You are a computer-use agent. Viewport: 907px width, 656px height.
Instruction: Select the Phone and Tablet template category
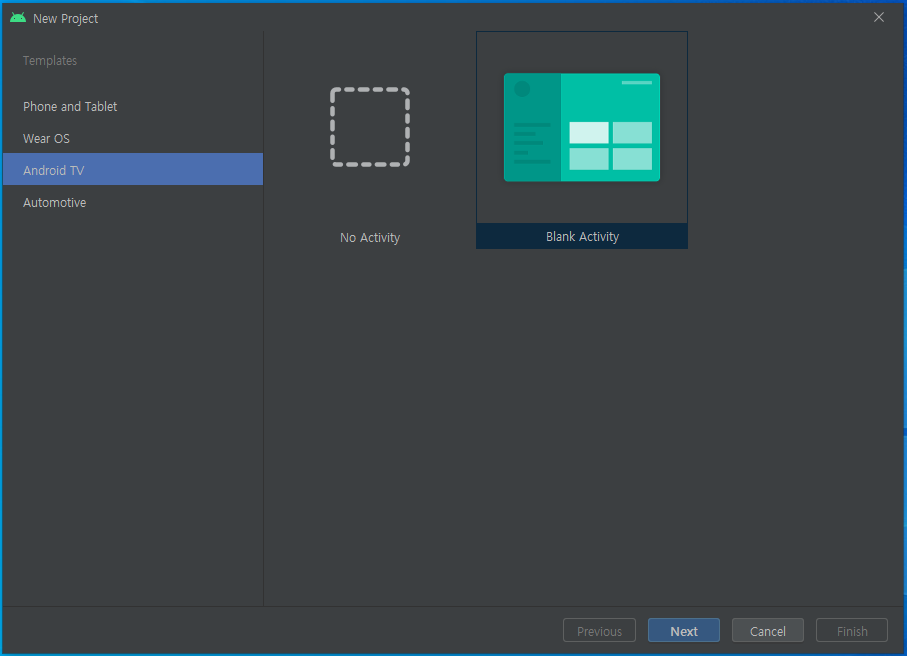pos(132,106)
